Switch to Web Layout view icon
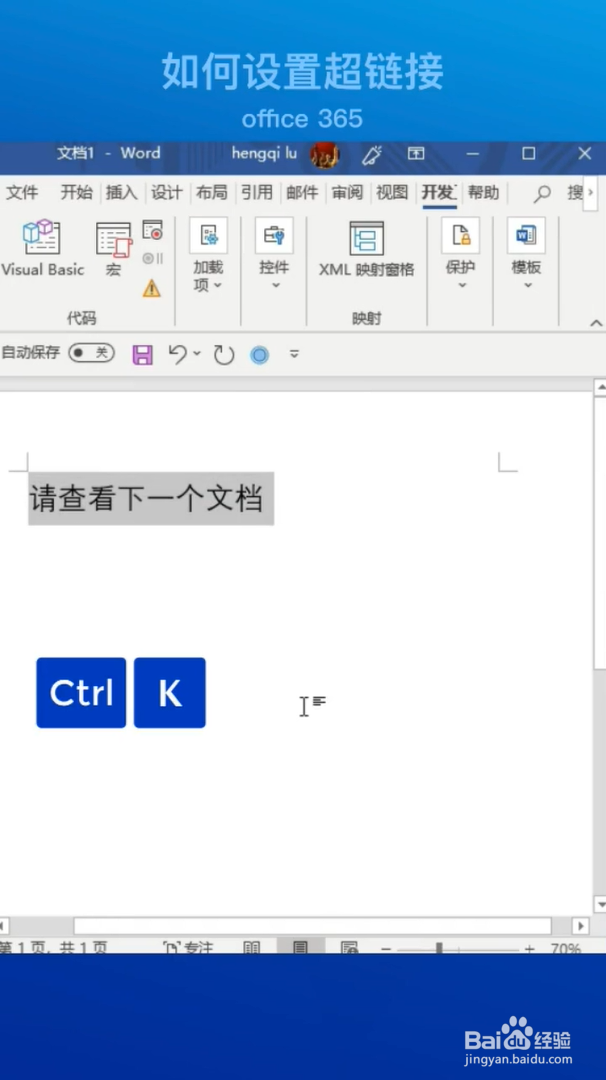 click(x=349, y=948)
